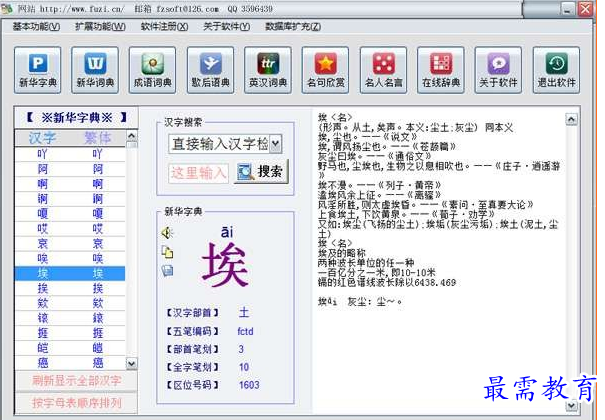Open the 扩展功能(W) menu
The image size is (605, 420).
pos(100,27)
